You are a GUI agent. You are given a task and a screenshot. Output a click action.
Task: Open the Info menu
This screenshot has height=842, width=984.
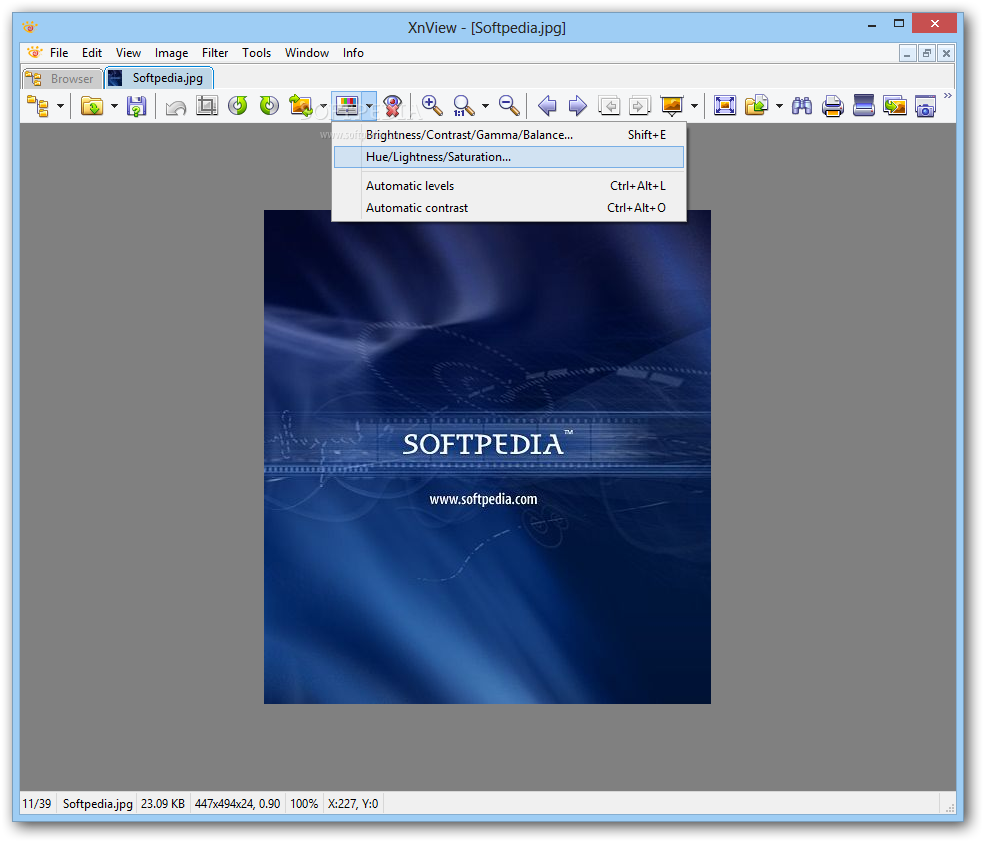tap(353, 53)
